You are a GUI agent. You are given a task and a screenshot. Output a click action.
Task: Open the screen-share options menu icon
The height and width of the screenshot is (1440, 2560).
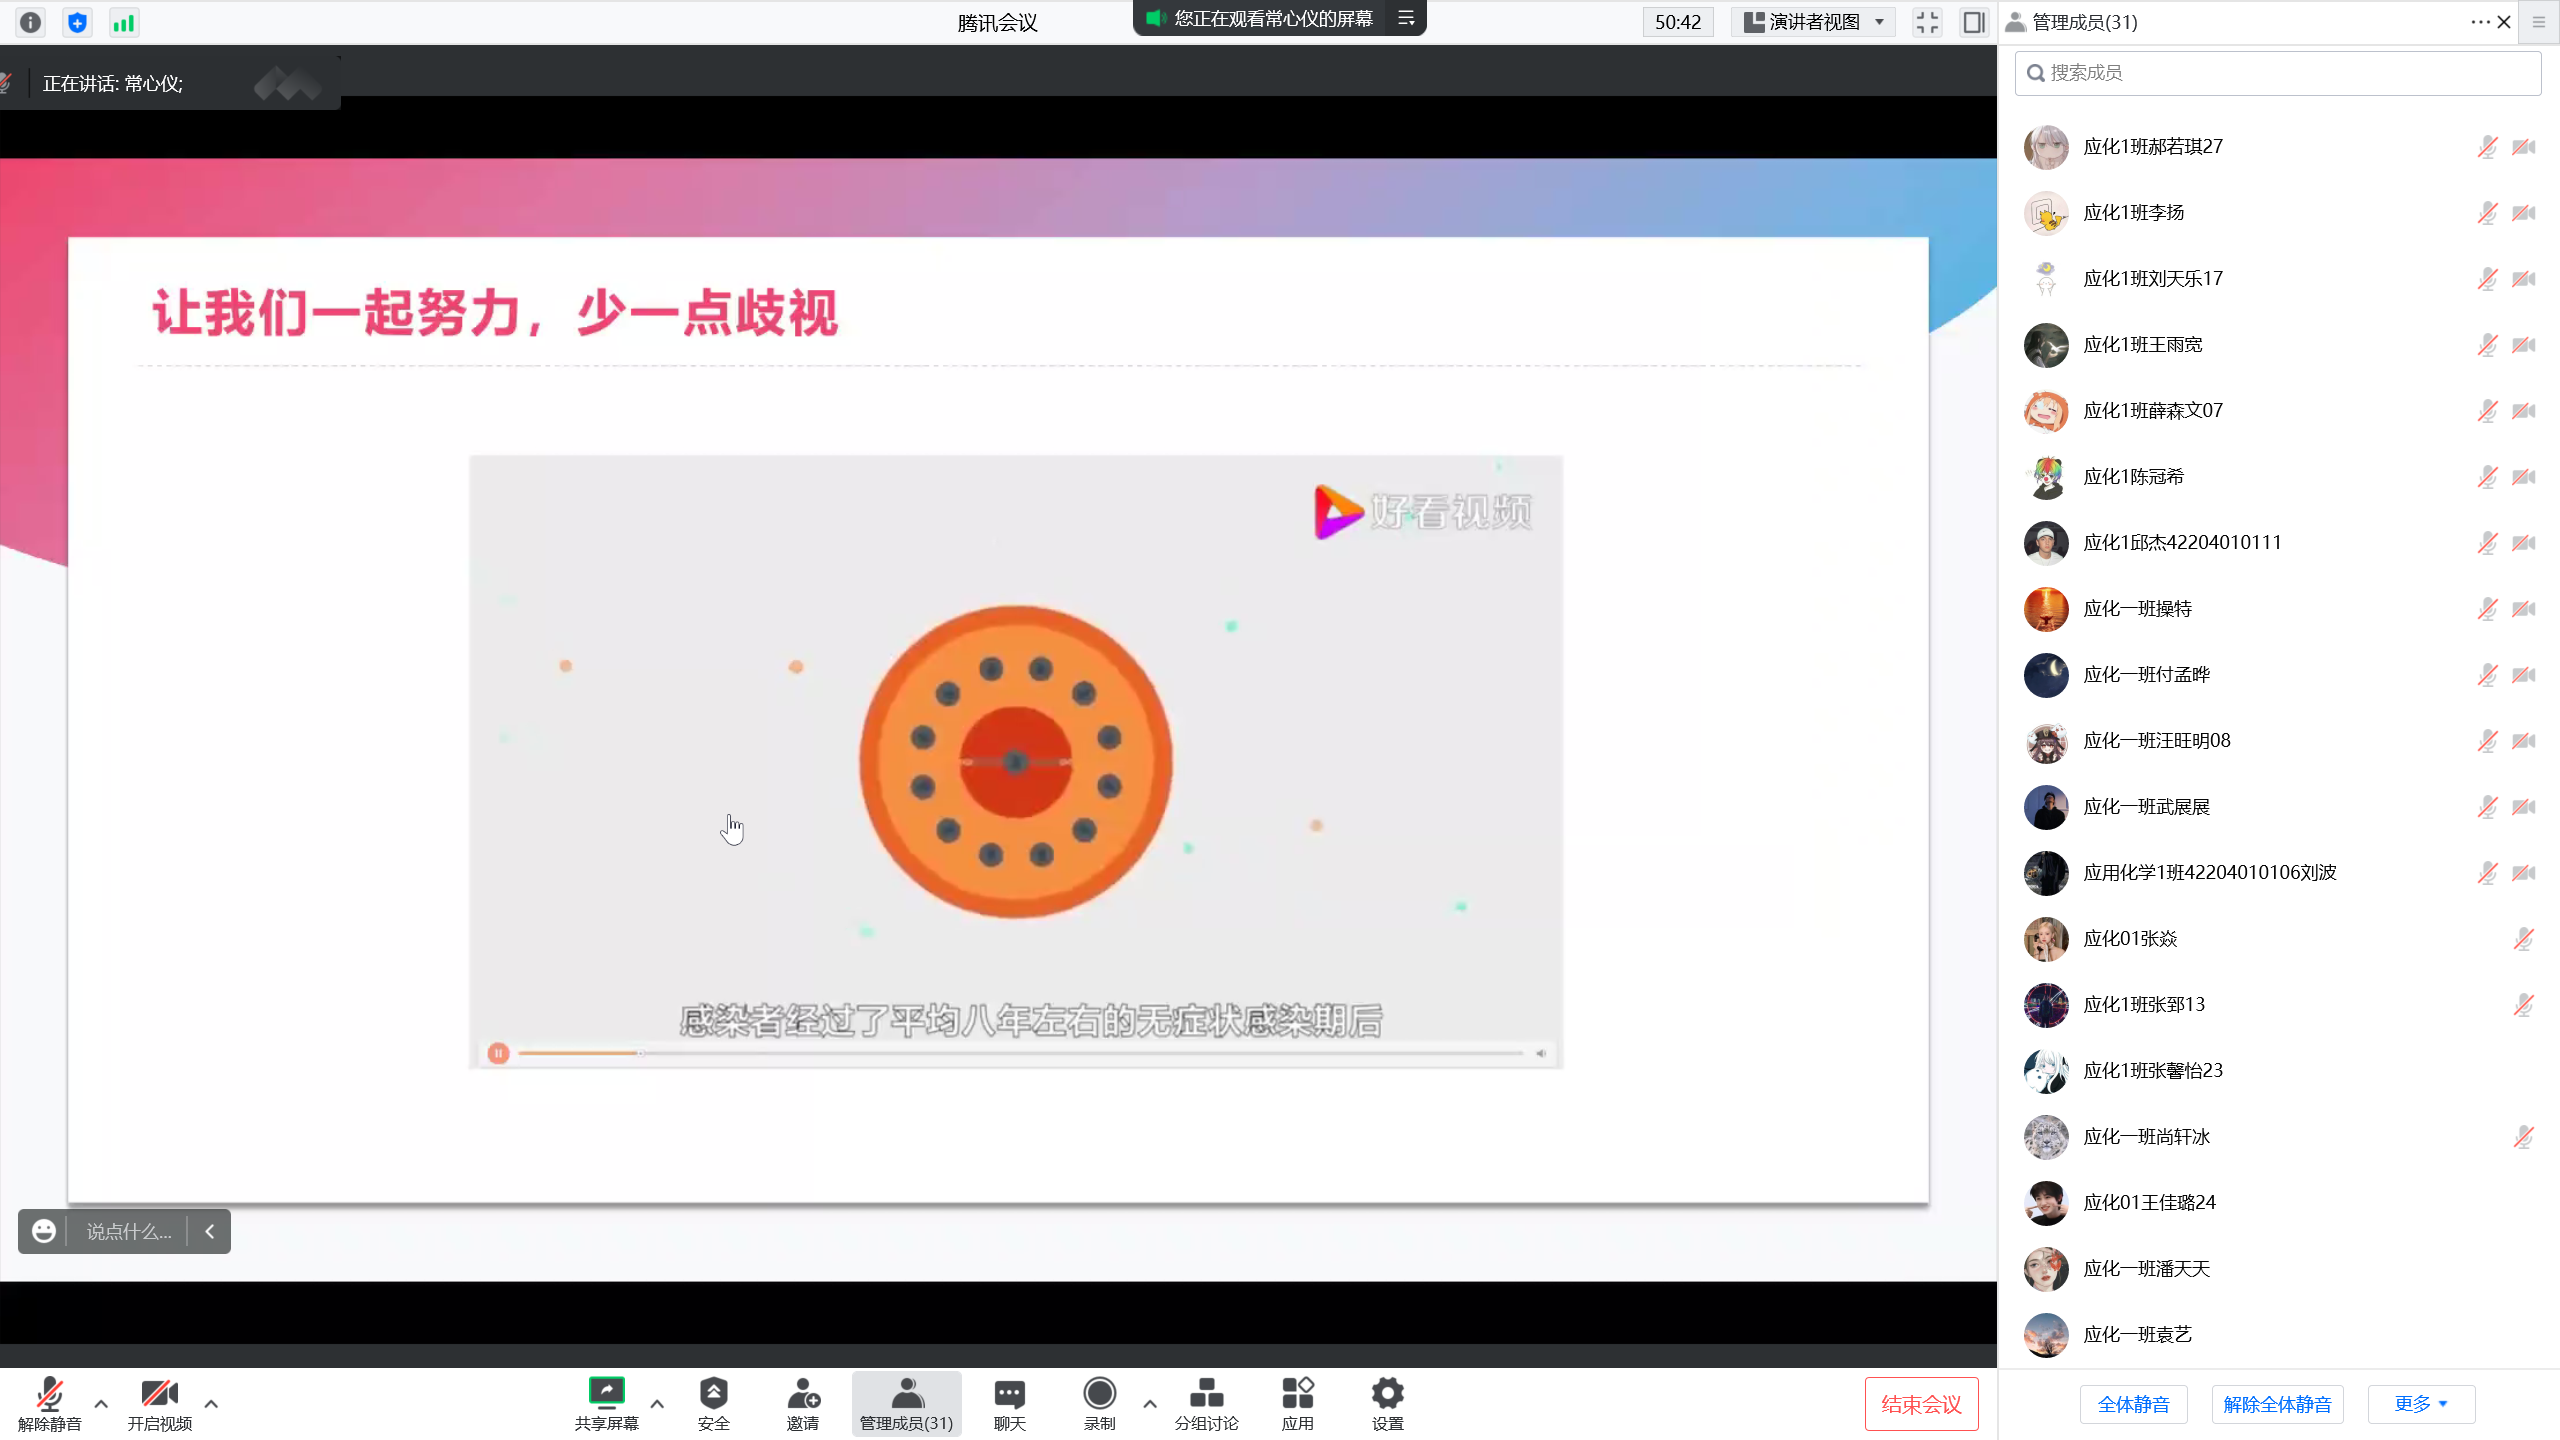click(x=1406, y=18)
